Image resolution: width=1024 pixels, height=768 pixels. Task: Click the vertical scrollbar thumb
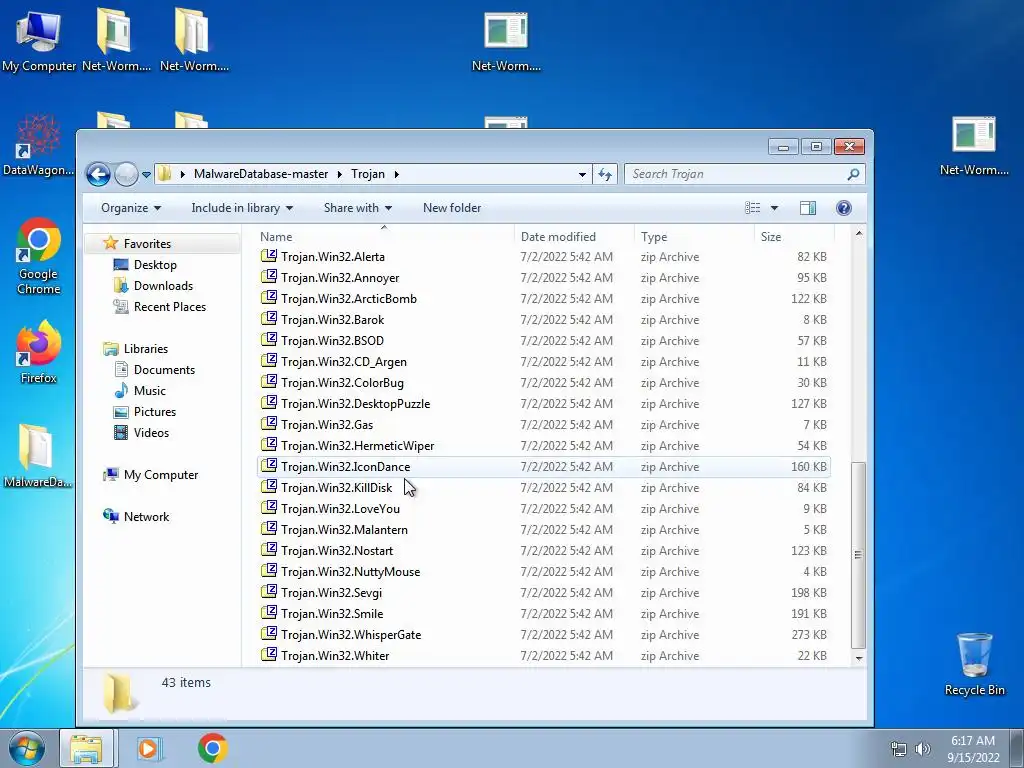859,554
